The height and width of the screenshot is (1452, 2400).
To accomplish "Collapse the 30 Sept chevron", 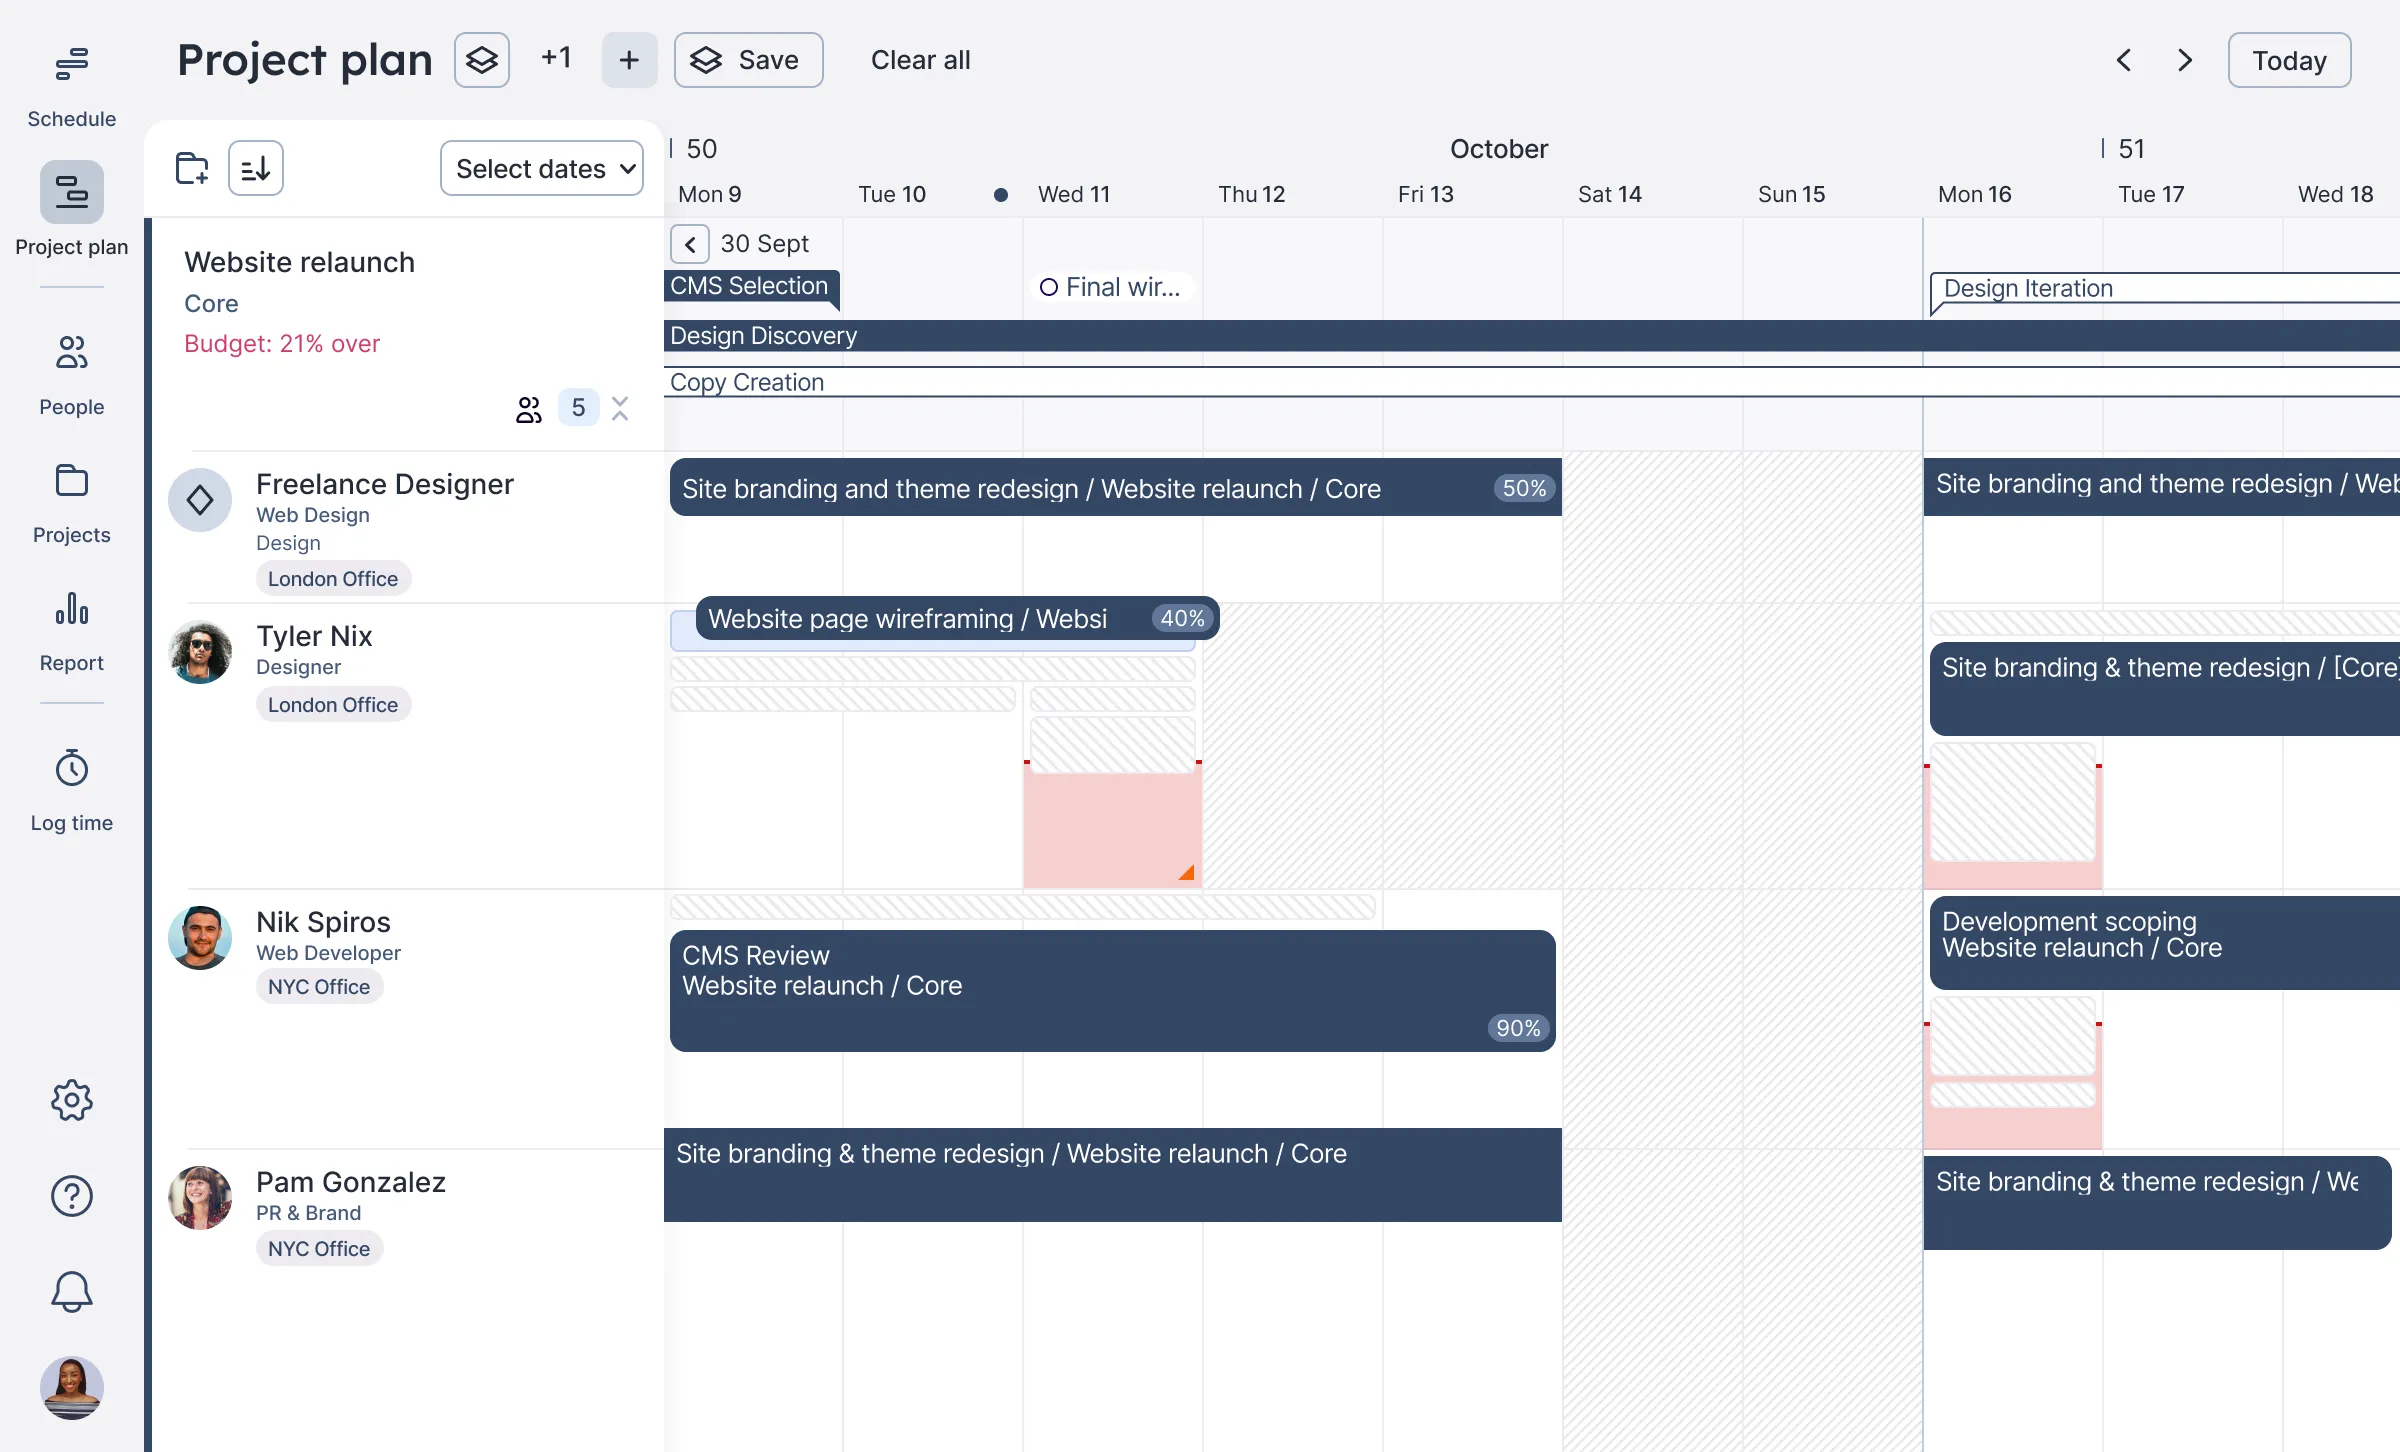I will [x=689, y=243].
